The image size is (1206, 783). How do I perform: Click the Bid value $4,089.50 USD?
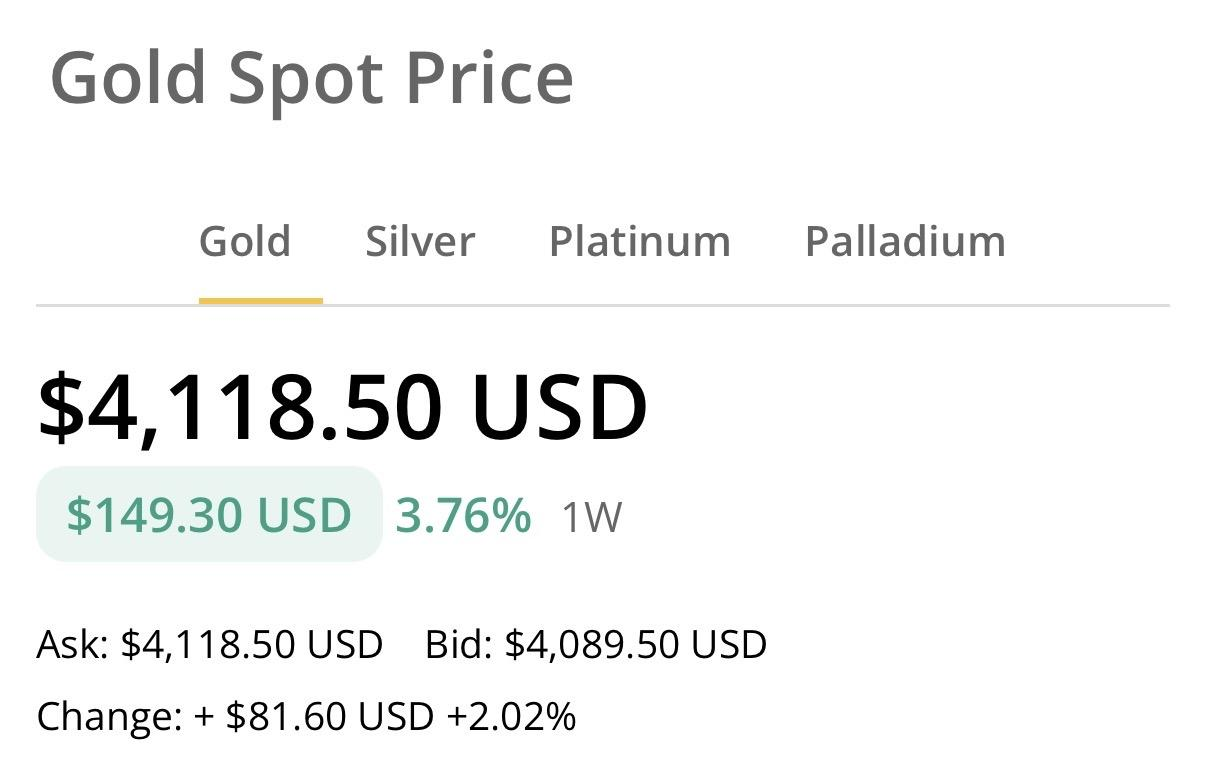click(636, 644)
